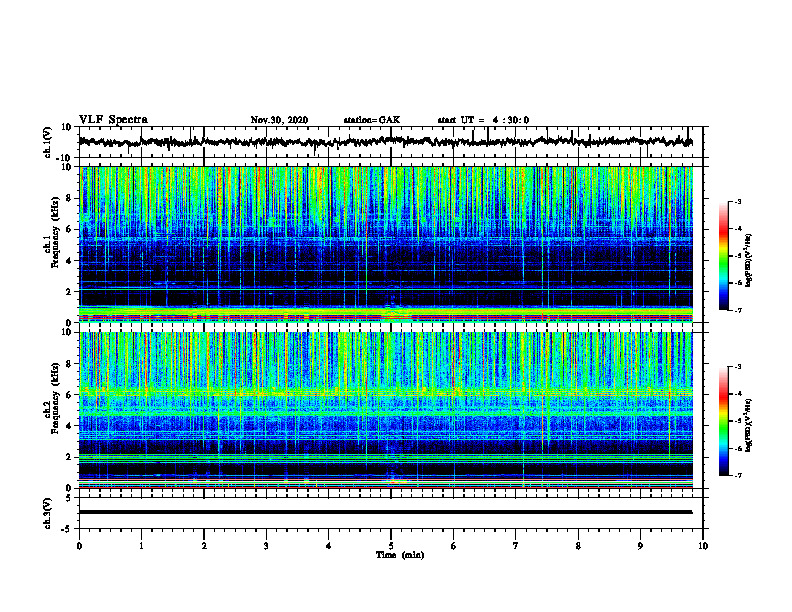792x612 pixels.
Task: Click the ch.1 voltage waveform trace
Action: (x=385, y=142)
